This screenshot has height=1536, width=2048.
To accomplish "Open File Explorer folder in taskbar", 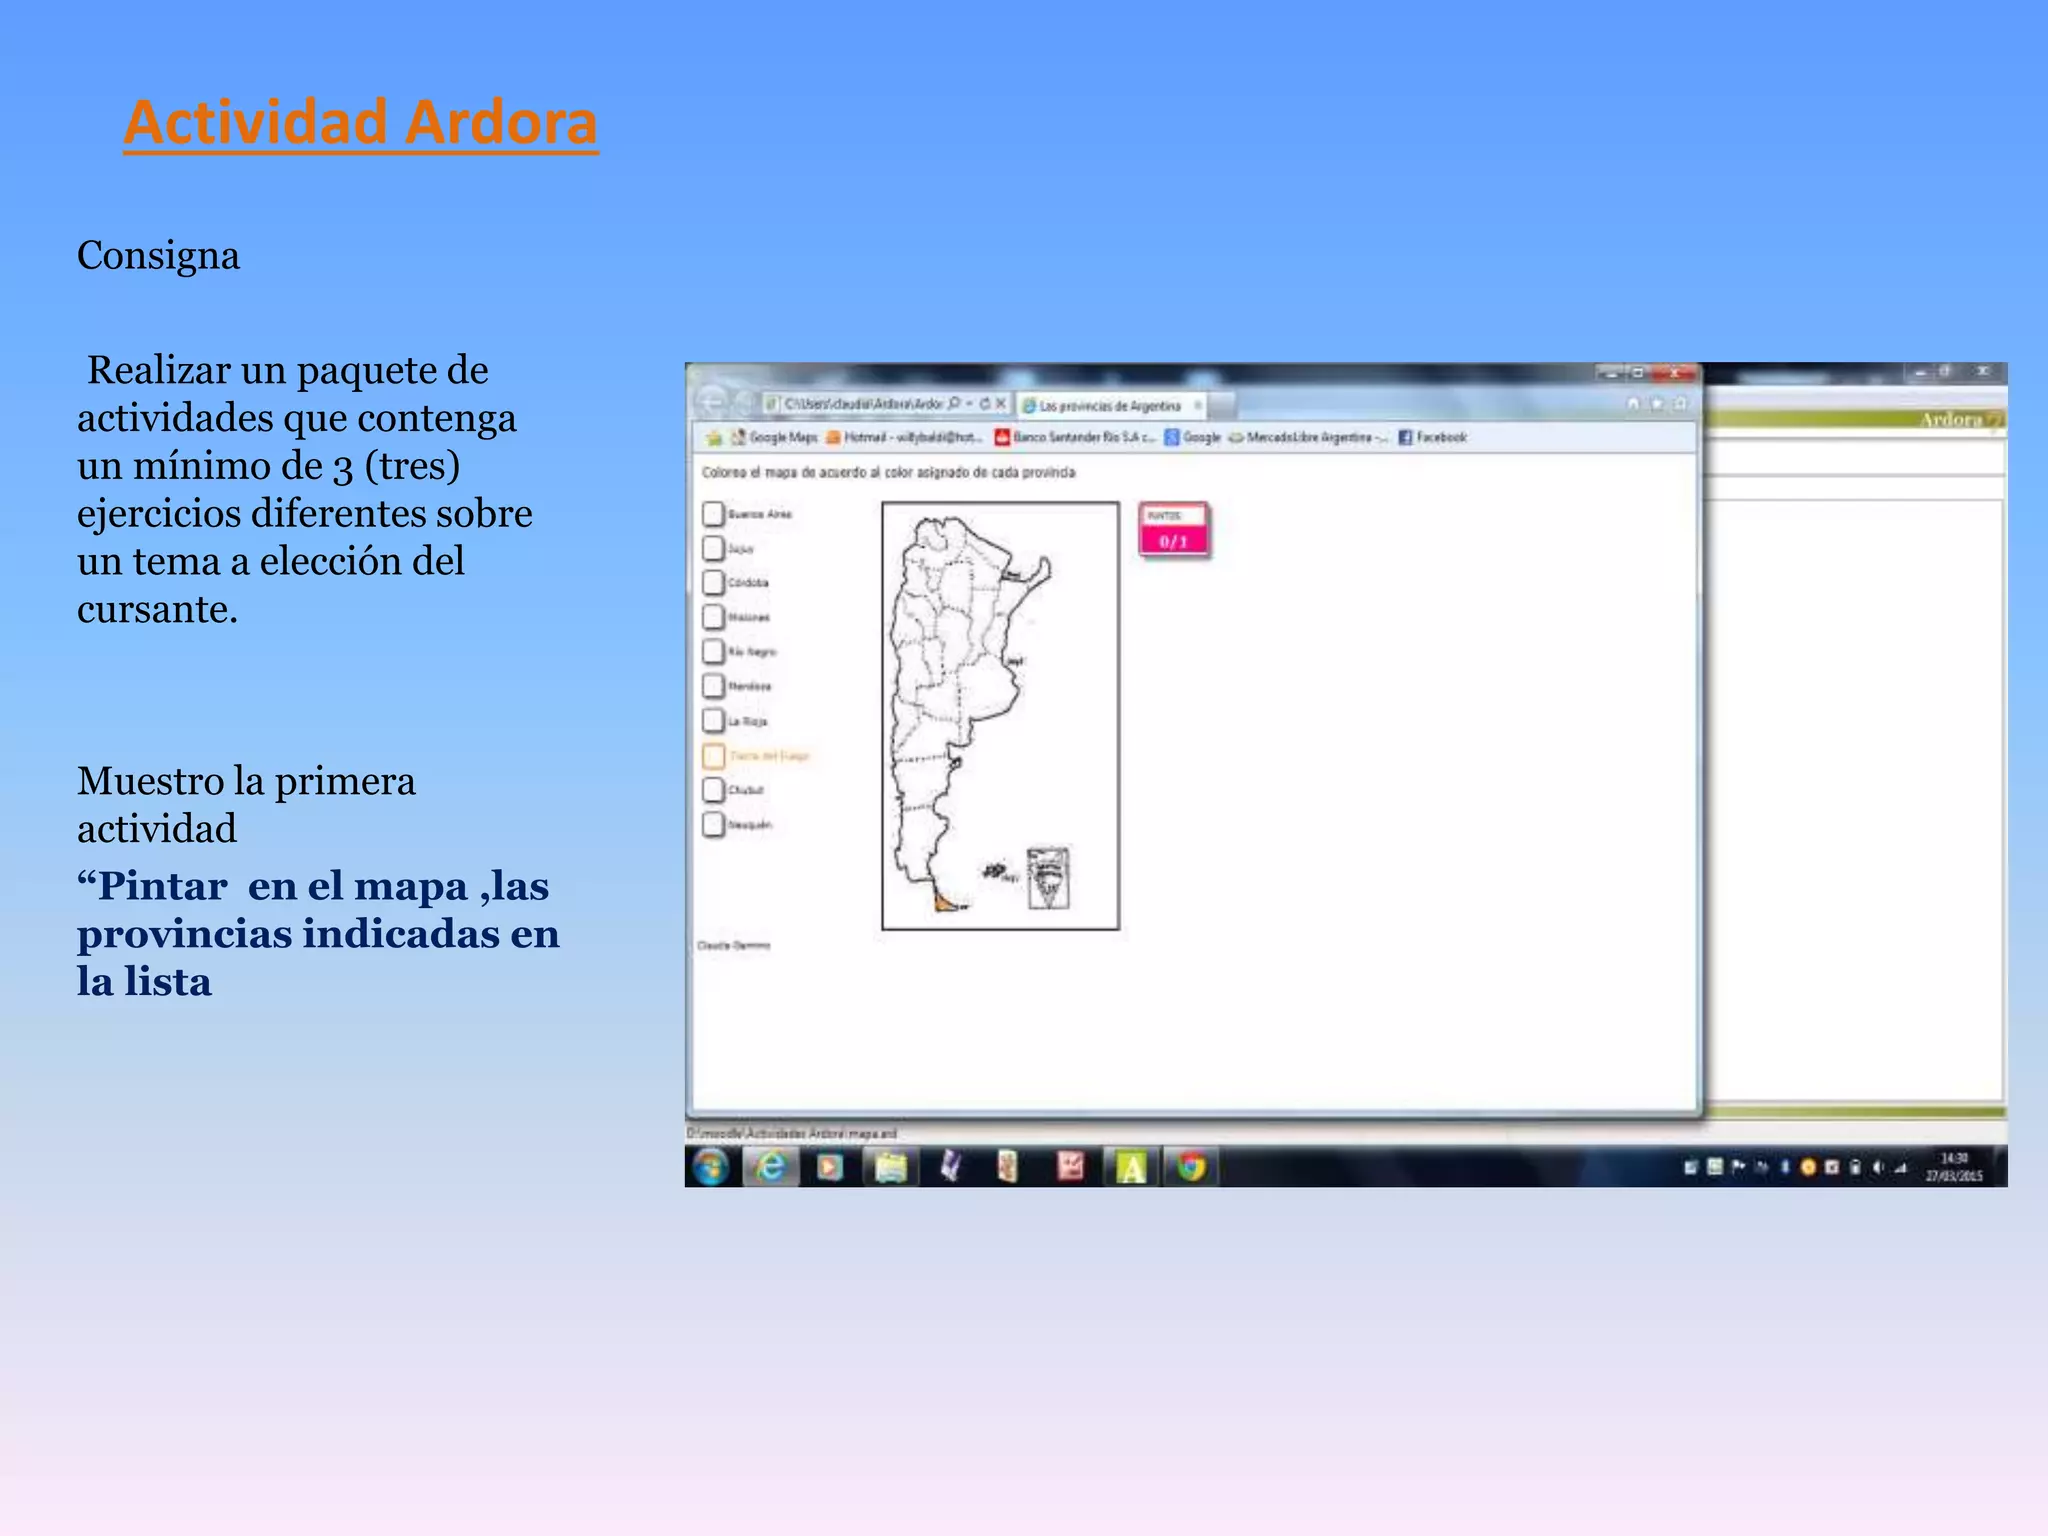I will (x=890, y=1167).
